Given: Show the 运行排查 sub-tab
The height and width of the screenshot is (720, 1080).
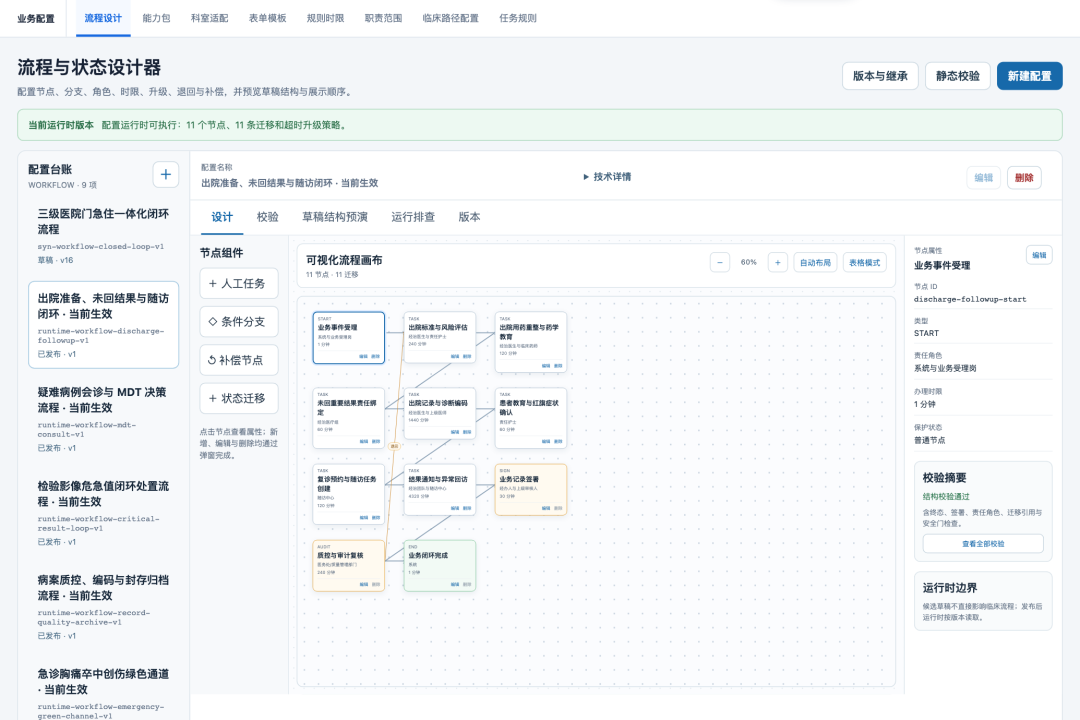Looking at the screenshot, I should tap(413, 217).
